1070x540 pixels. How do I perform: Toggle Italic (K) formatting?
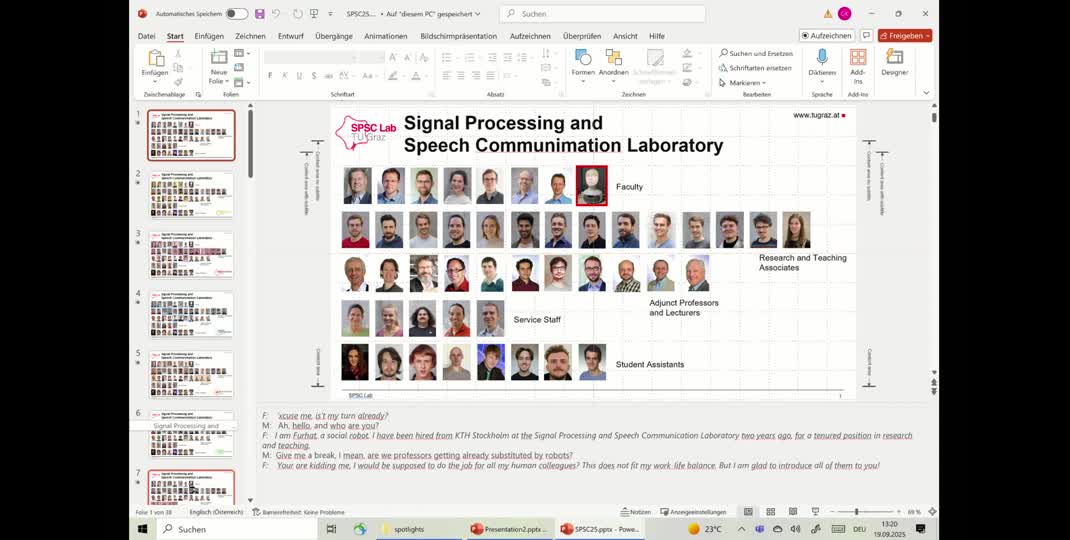coord(285,76)
